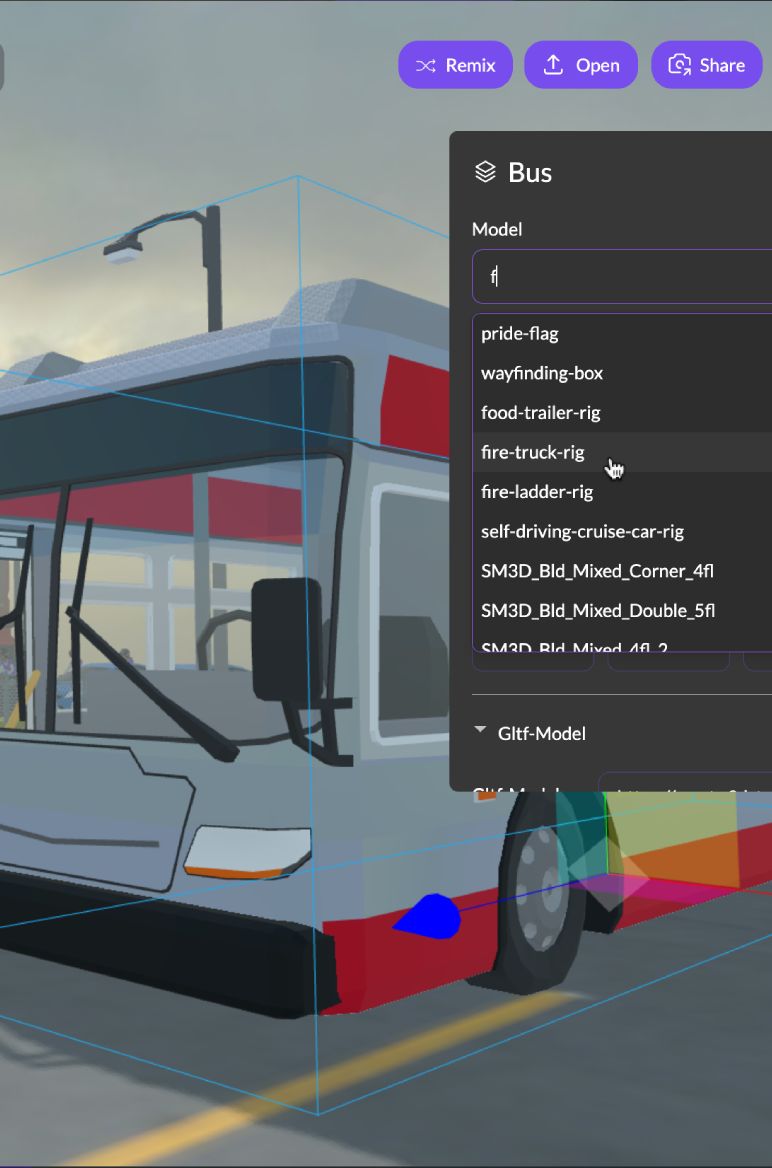Screen dimensions: 772x1168
Task: Click the Remix shuffle button
Action: [455, 65]
